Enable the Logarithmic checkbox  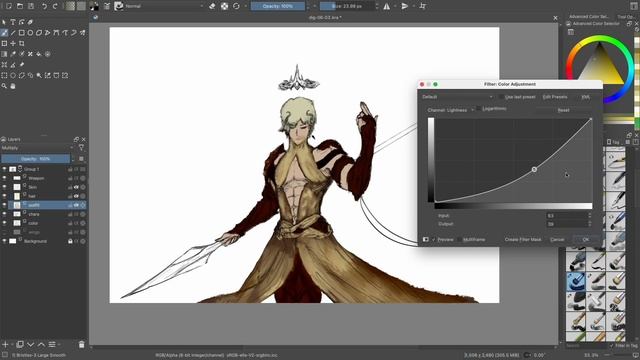(479, 109)
